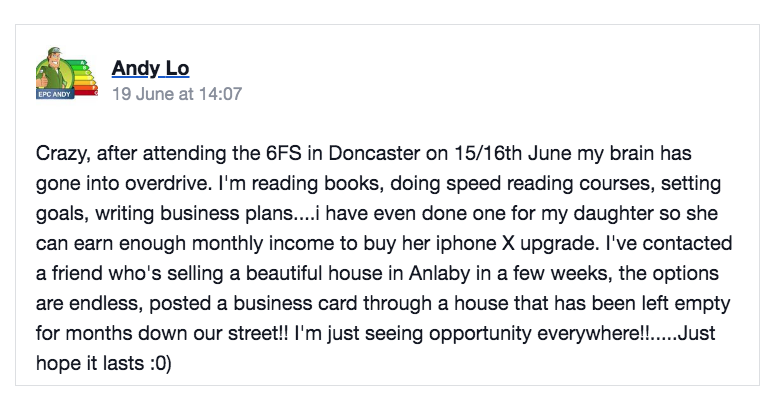Click 6FS in the post text

click(284, 153)
